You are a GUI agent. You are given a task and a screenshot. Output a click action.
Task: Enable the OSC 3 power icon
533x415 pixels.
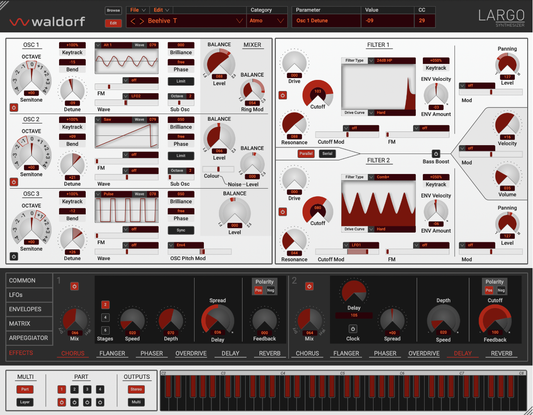pos(14,256)
